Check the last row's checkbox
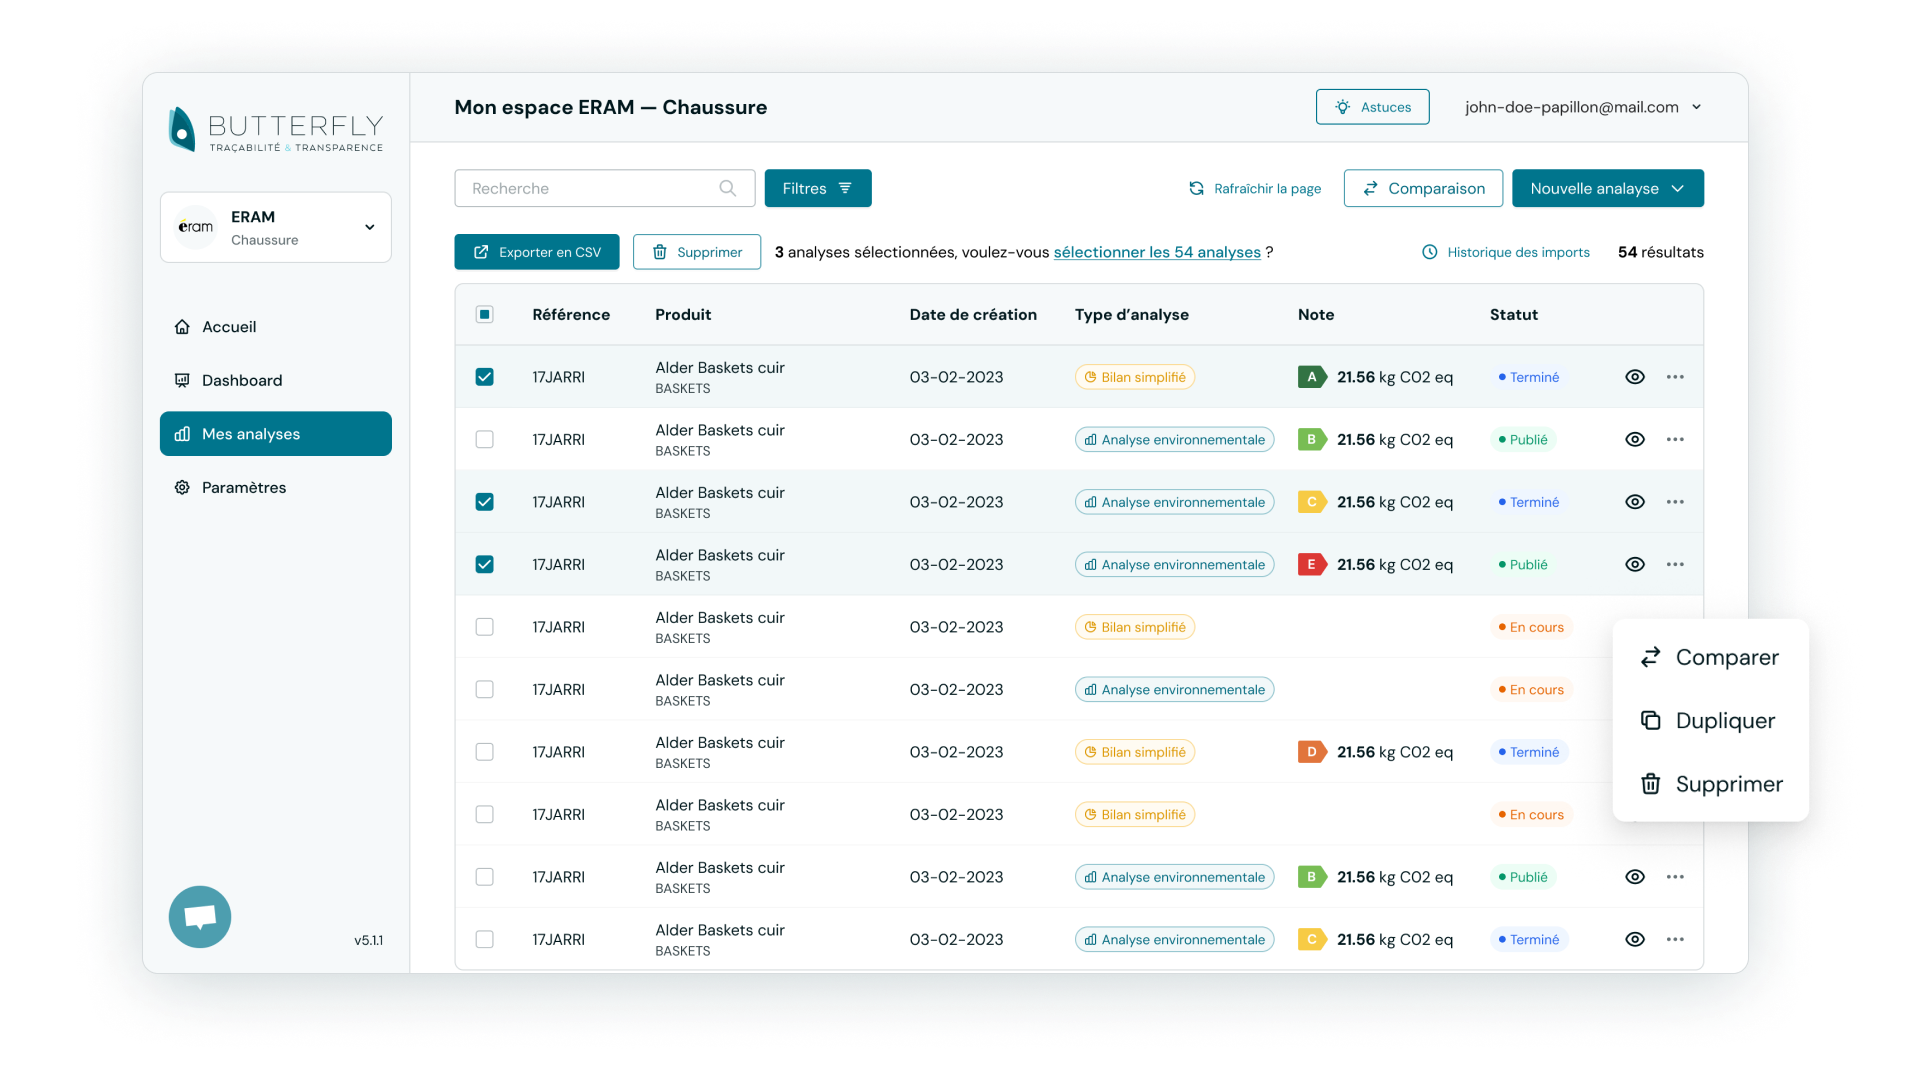 [x=485, y=939]
